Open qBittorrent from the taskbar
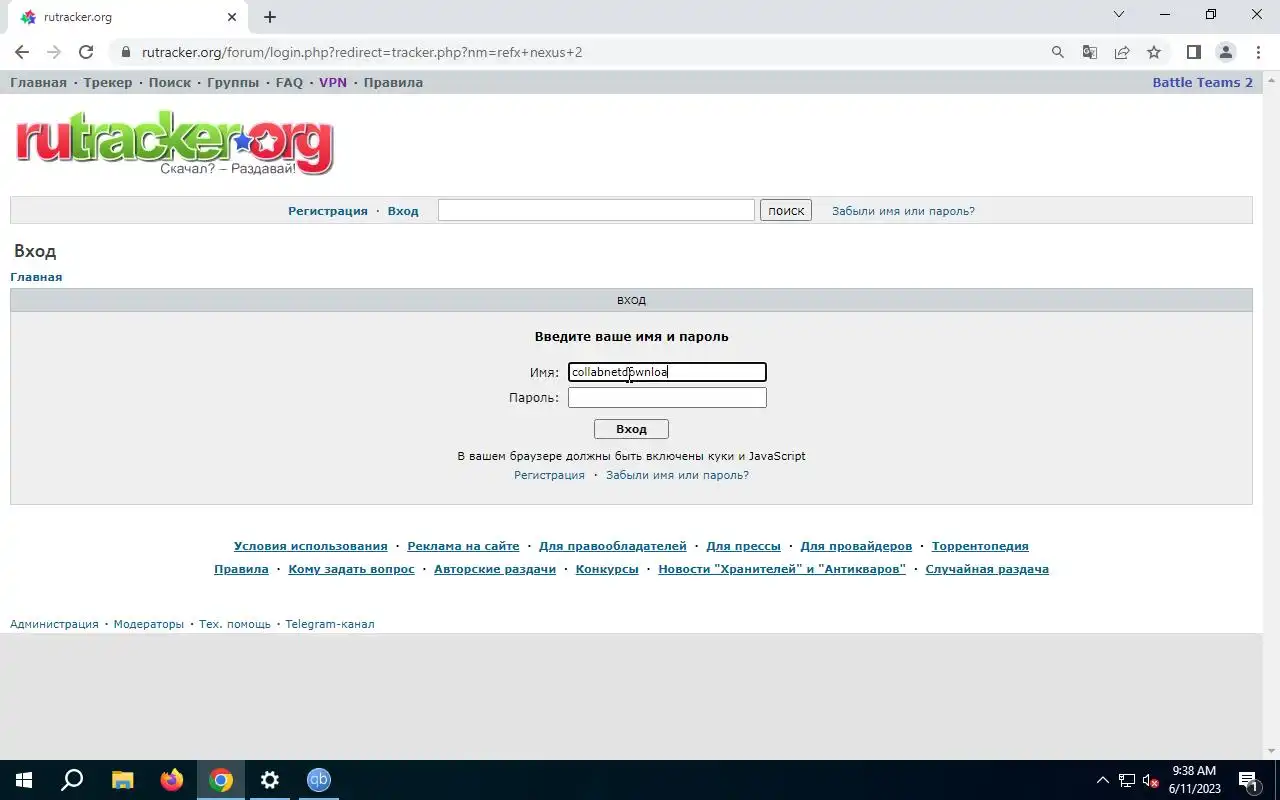The width and height of the screenshot is (1280, 800). (x=319, y=780)
